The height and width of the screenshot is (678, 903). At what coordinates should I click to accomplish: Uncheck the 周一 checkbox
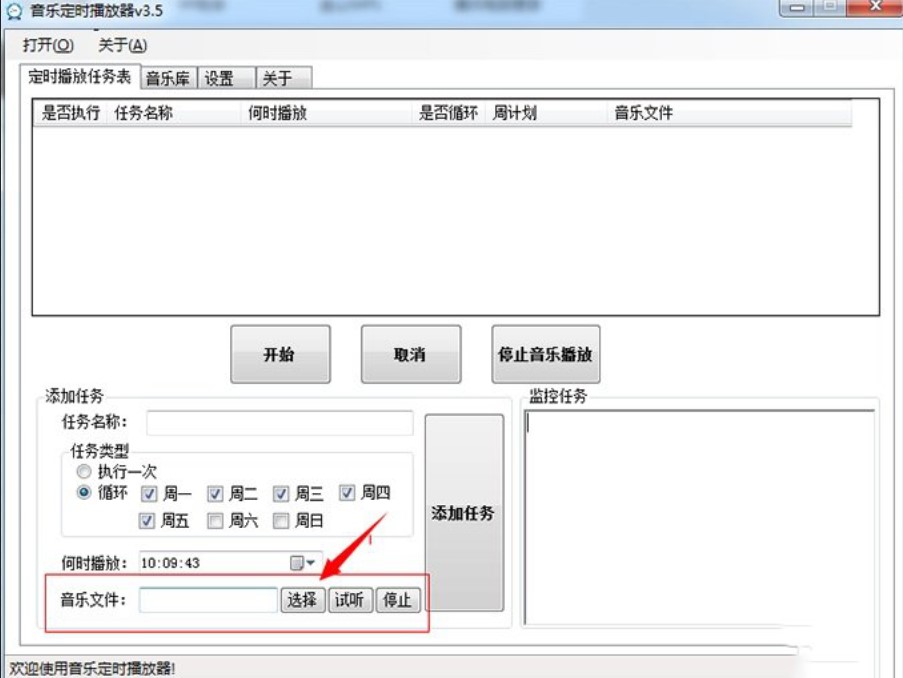coord(149,494)
